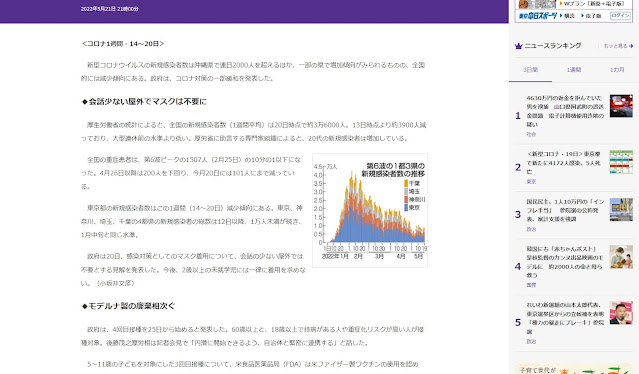
Task: Switch to the 1週間 ranking tab
Action: (x=573, y=70)
